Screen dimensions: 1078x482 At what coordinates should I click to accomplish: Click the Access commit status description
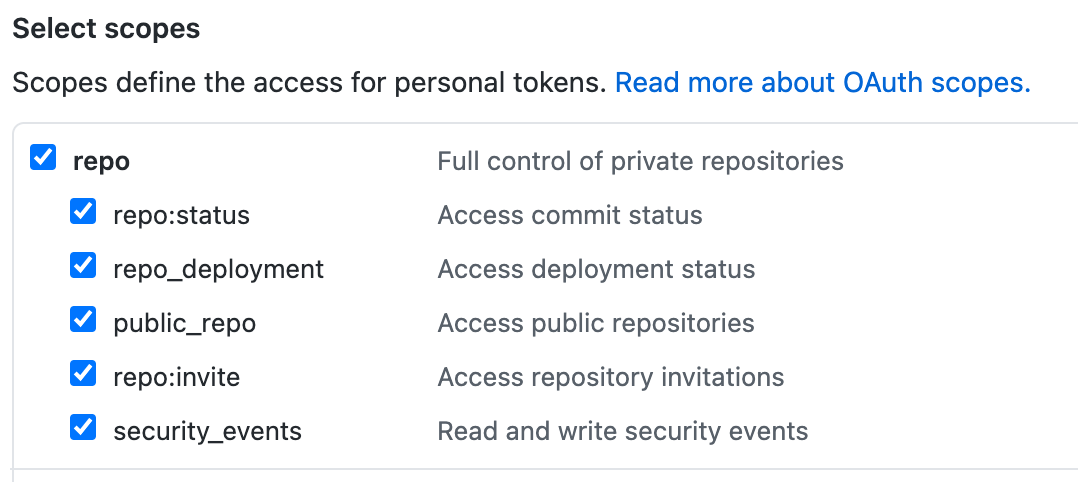(x=570, y=215)
